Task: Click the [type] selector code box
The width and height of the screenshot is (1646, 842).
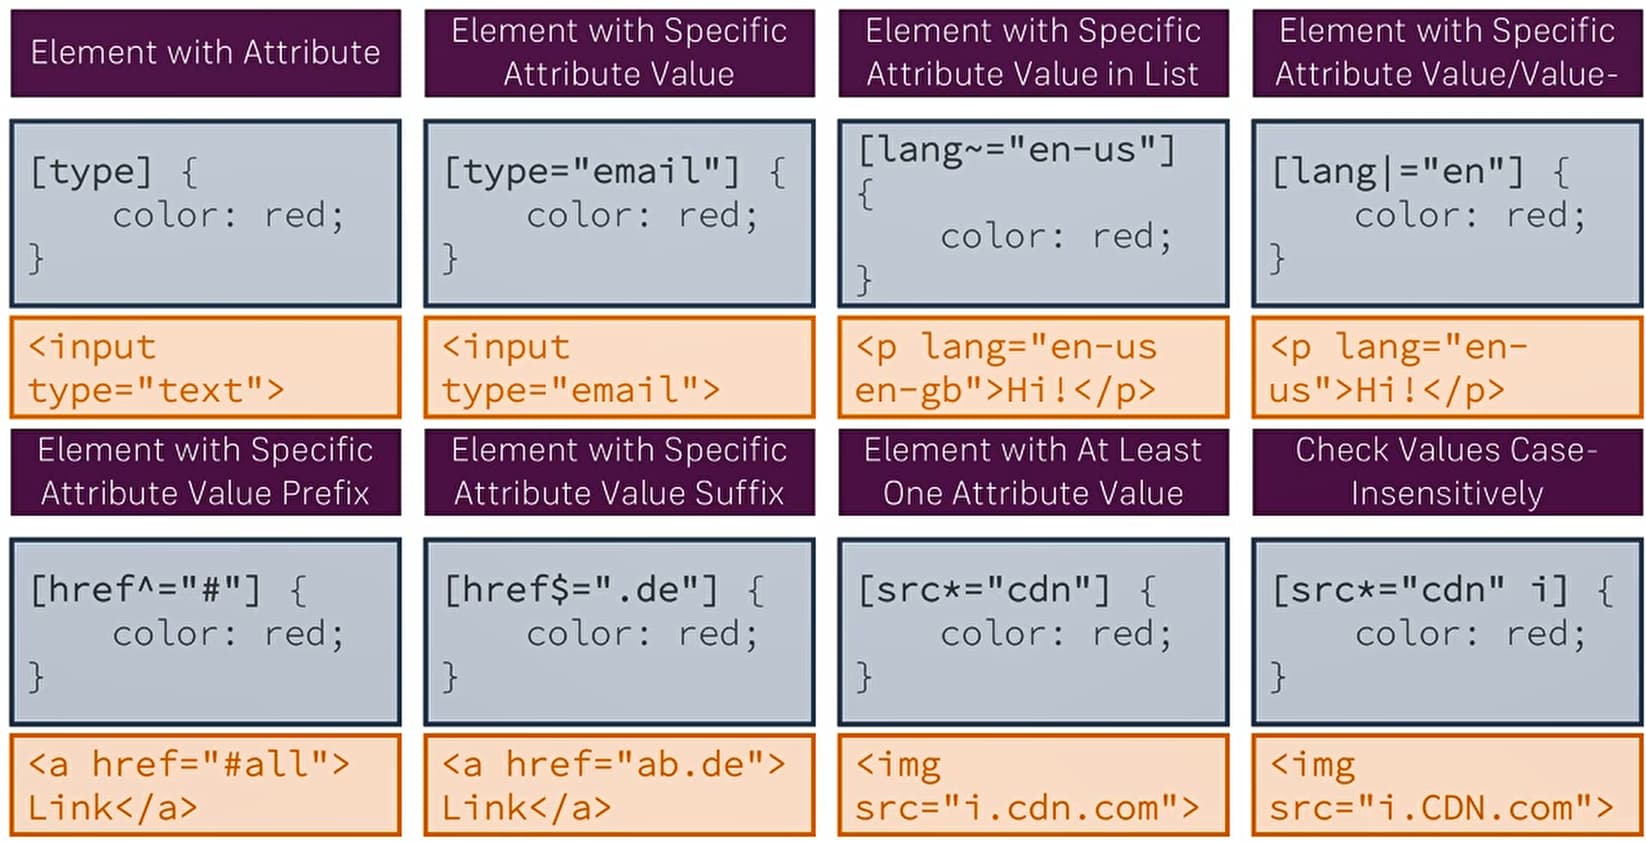Action: point(205,213)
